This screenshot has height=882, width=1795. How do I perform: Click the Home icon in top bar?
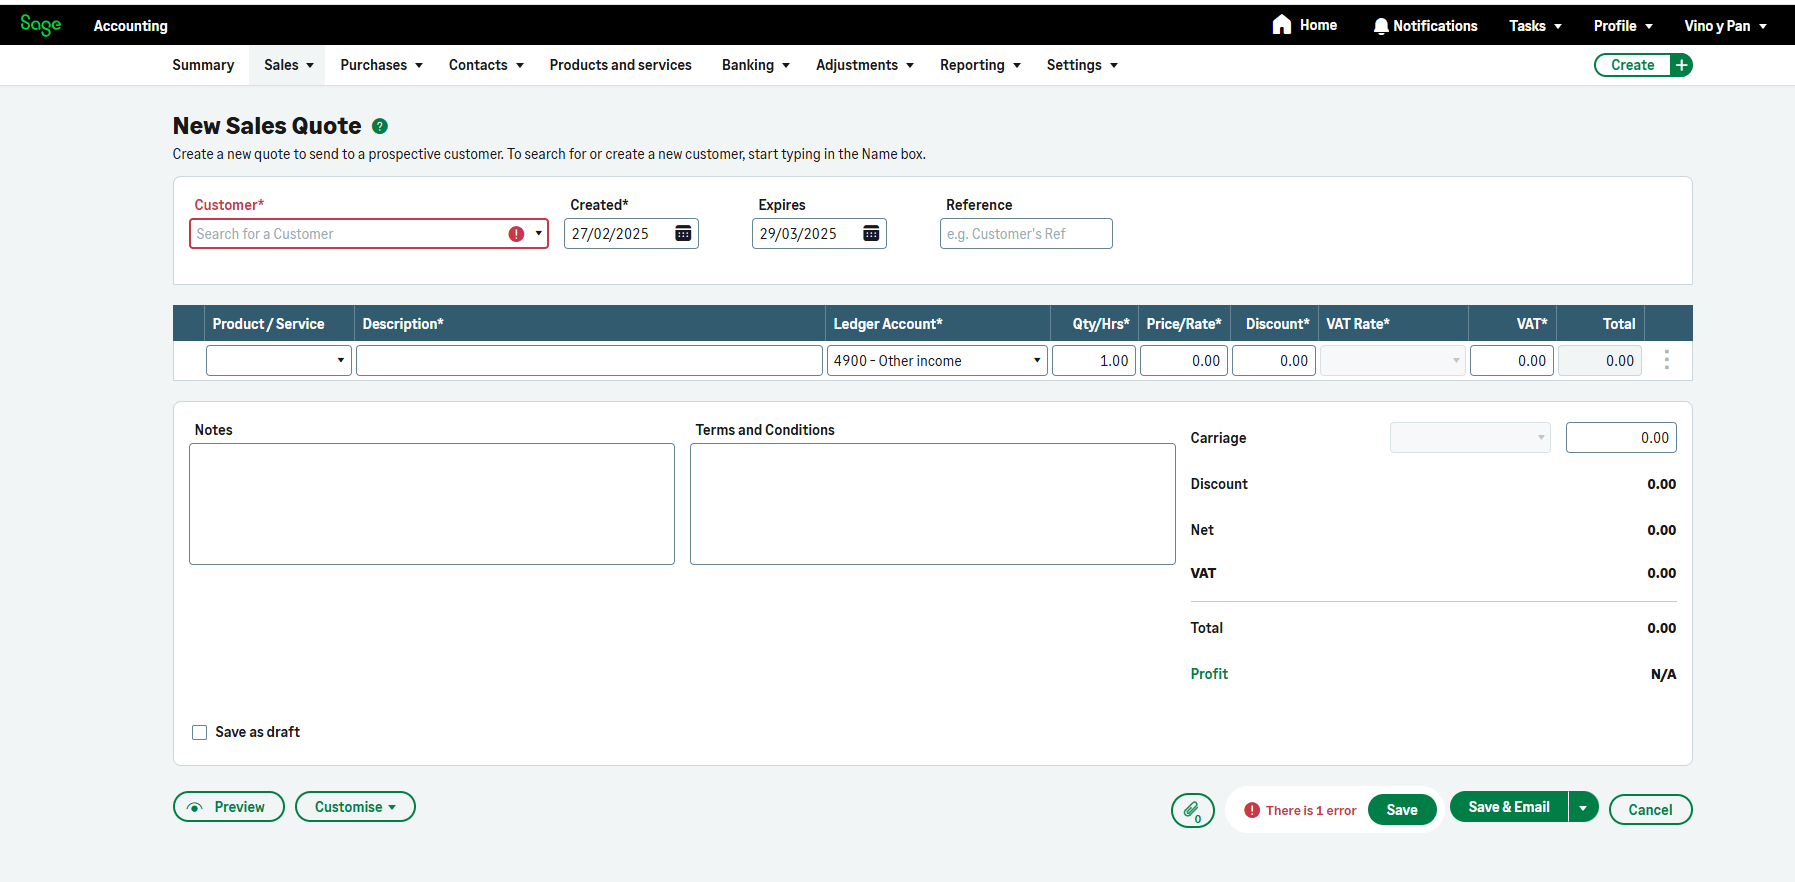click(1282, 25)
